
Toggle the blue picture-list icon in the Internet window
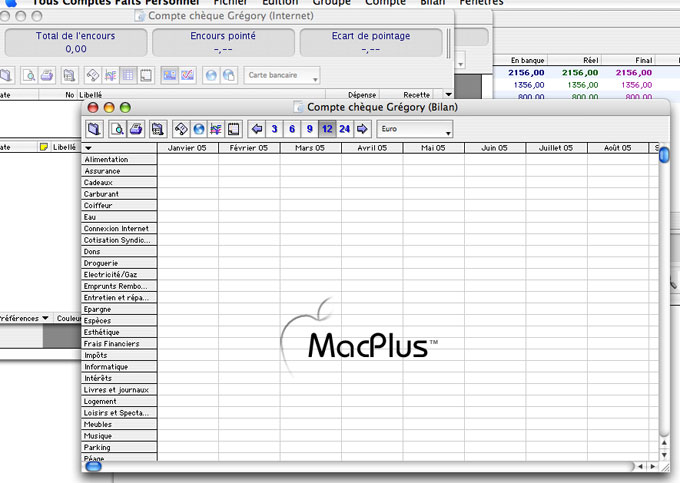pos(169,75)
